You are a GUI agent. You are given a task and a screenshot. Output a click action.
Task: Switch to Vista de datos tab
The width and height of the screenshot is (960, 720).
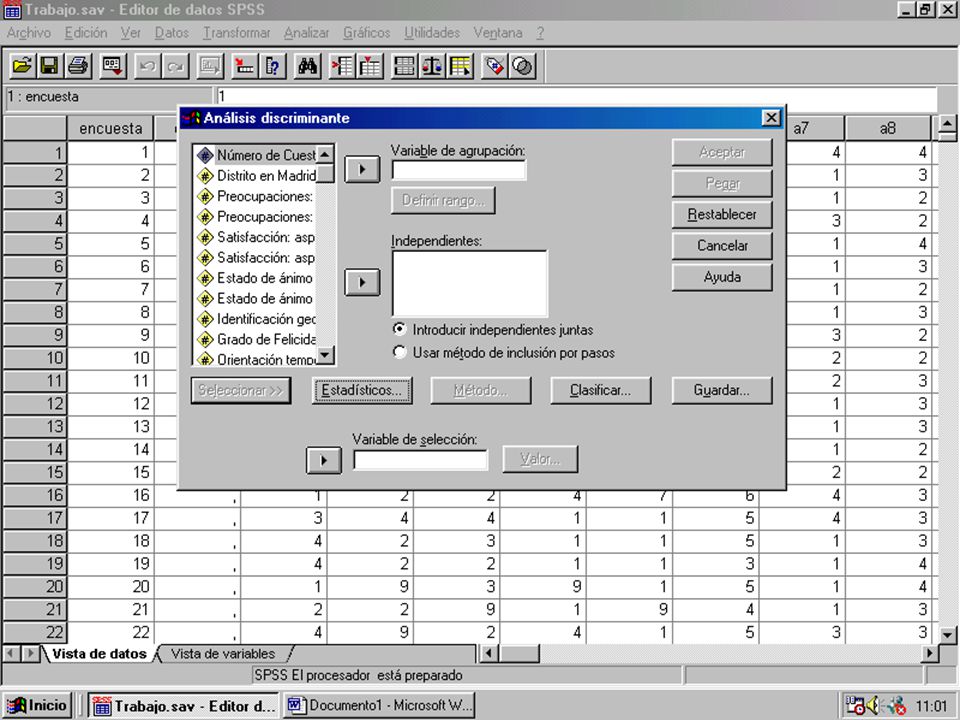tap(99, 654)
